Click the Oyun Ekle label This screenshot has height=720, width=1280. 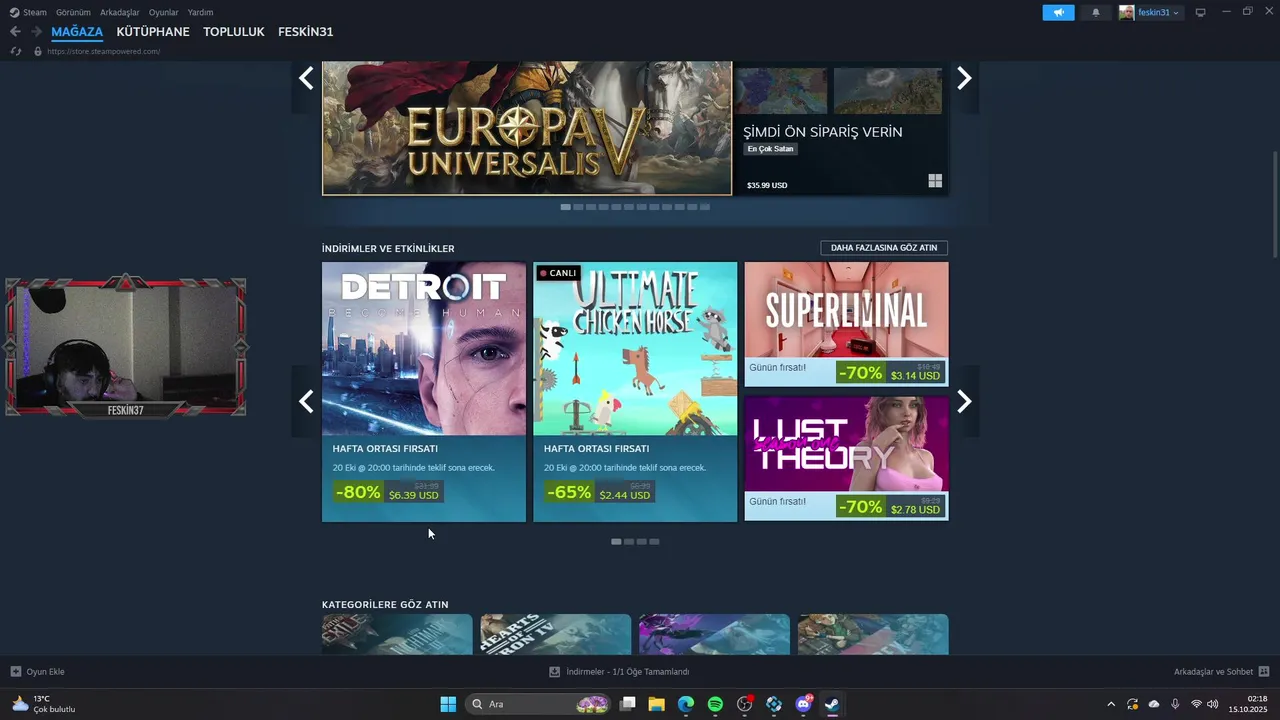pyautogui.click(x=46, y=672)
